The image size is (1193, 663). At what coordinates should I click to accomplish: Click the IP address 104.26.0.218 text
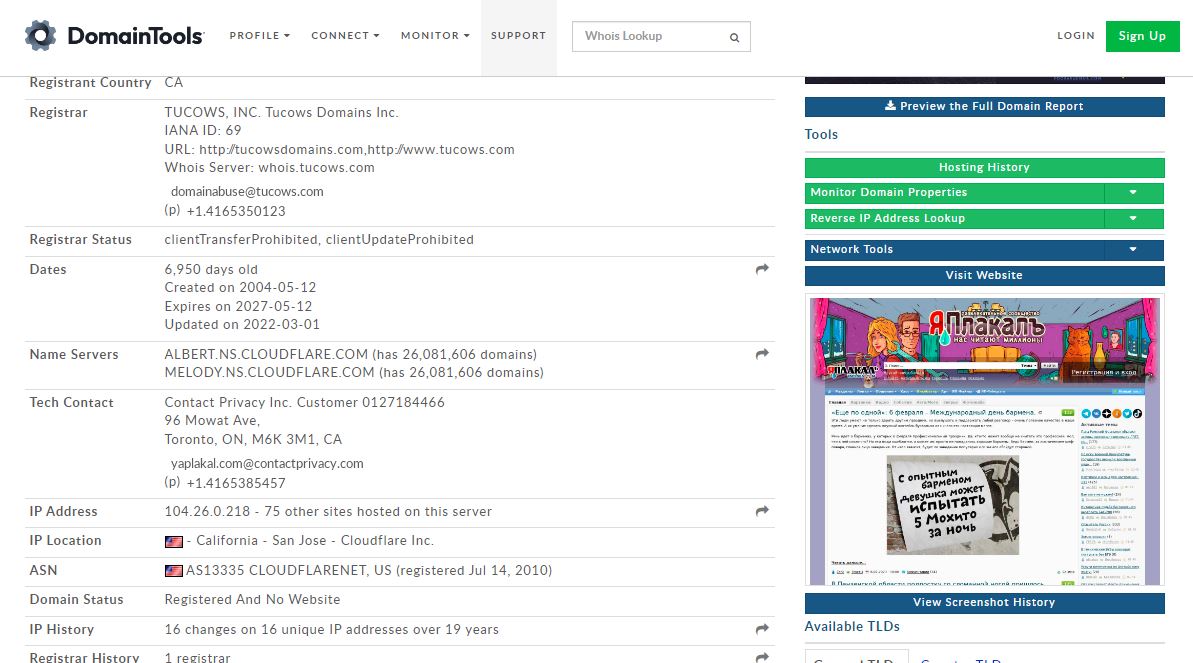coord(207,512)
